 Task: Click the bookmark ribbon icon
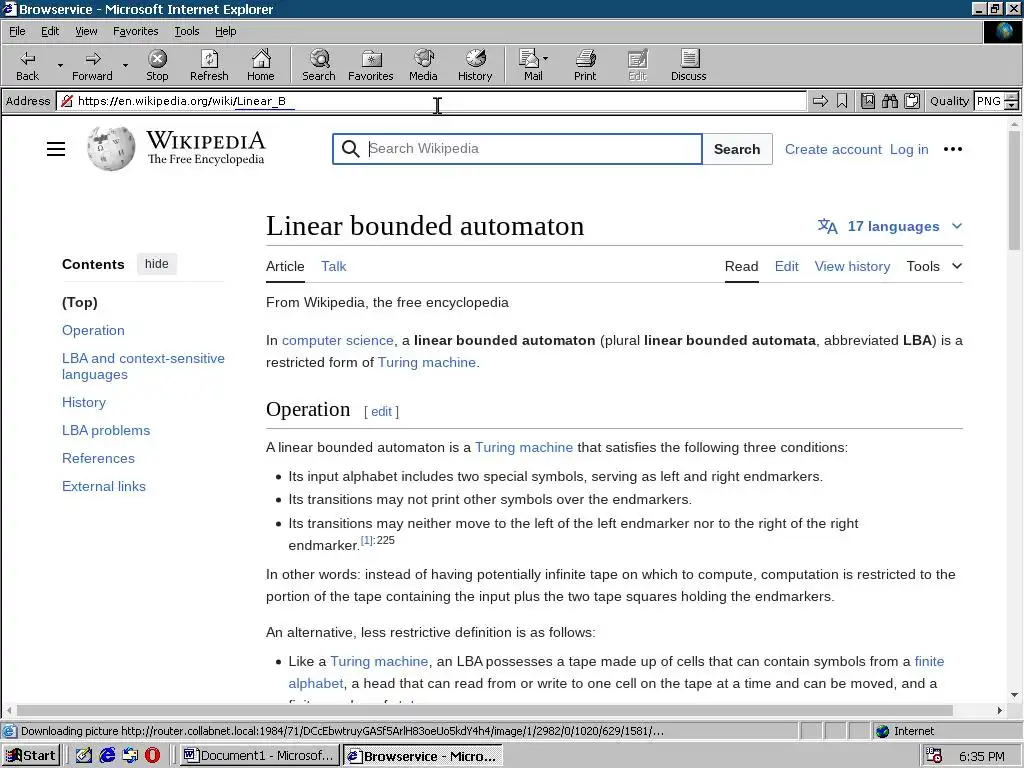842,101
